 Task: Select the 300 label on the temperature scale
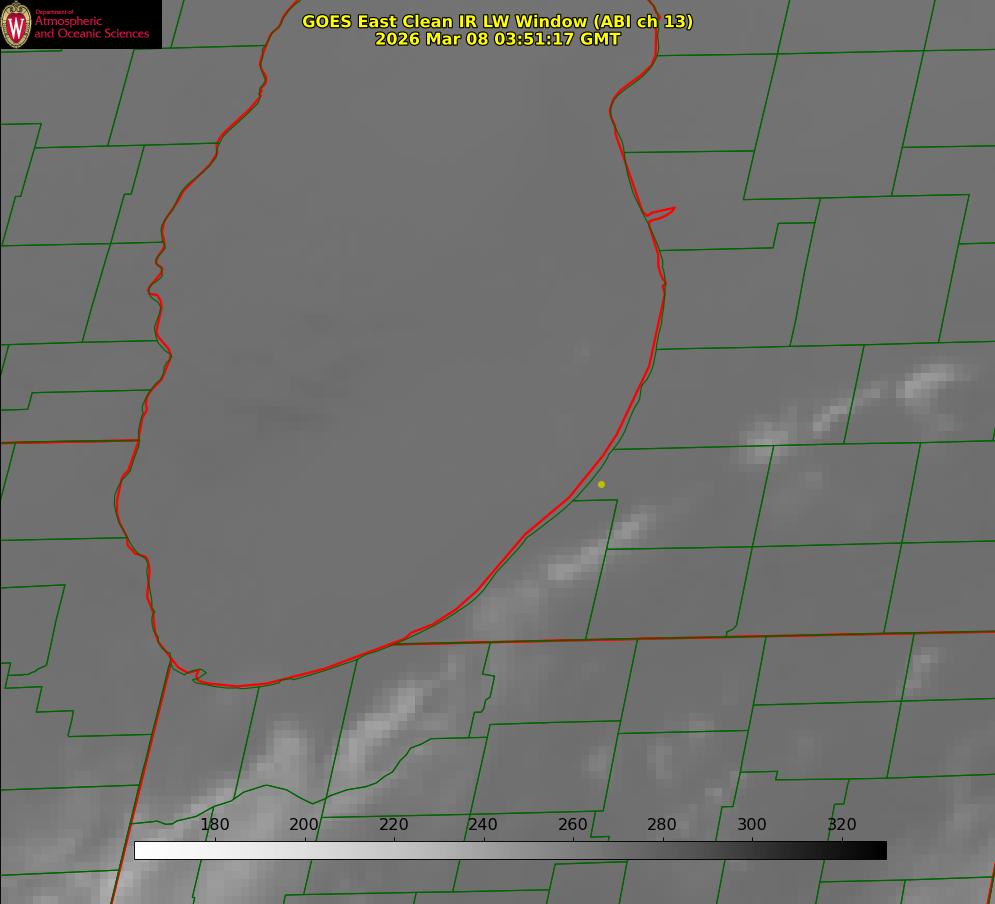(752, 825)
